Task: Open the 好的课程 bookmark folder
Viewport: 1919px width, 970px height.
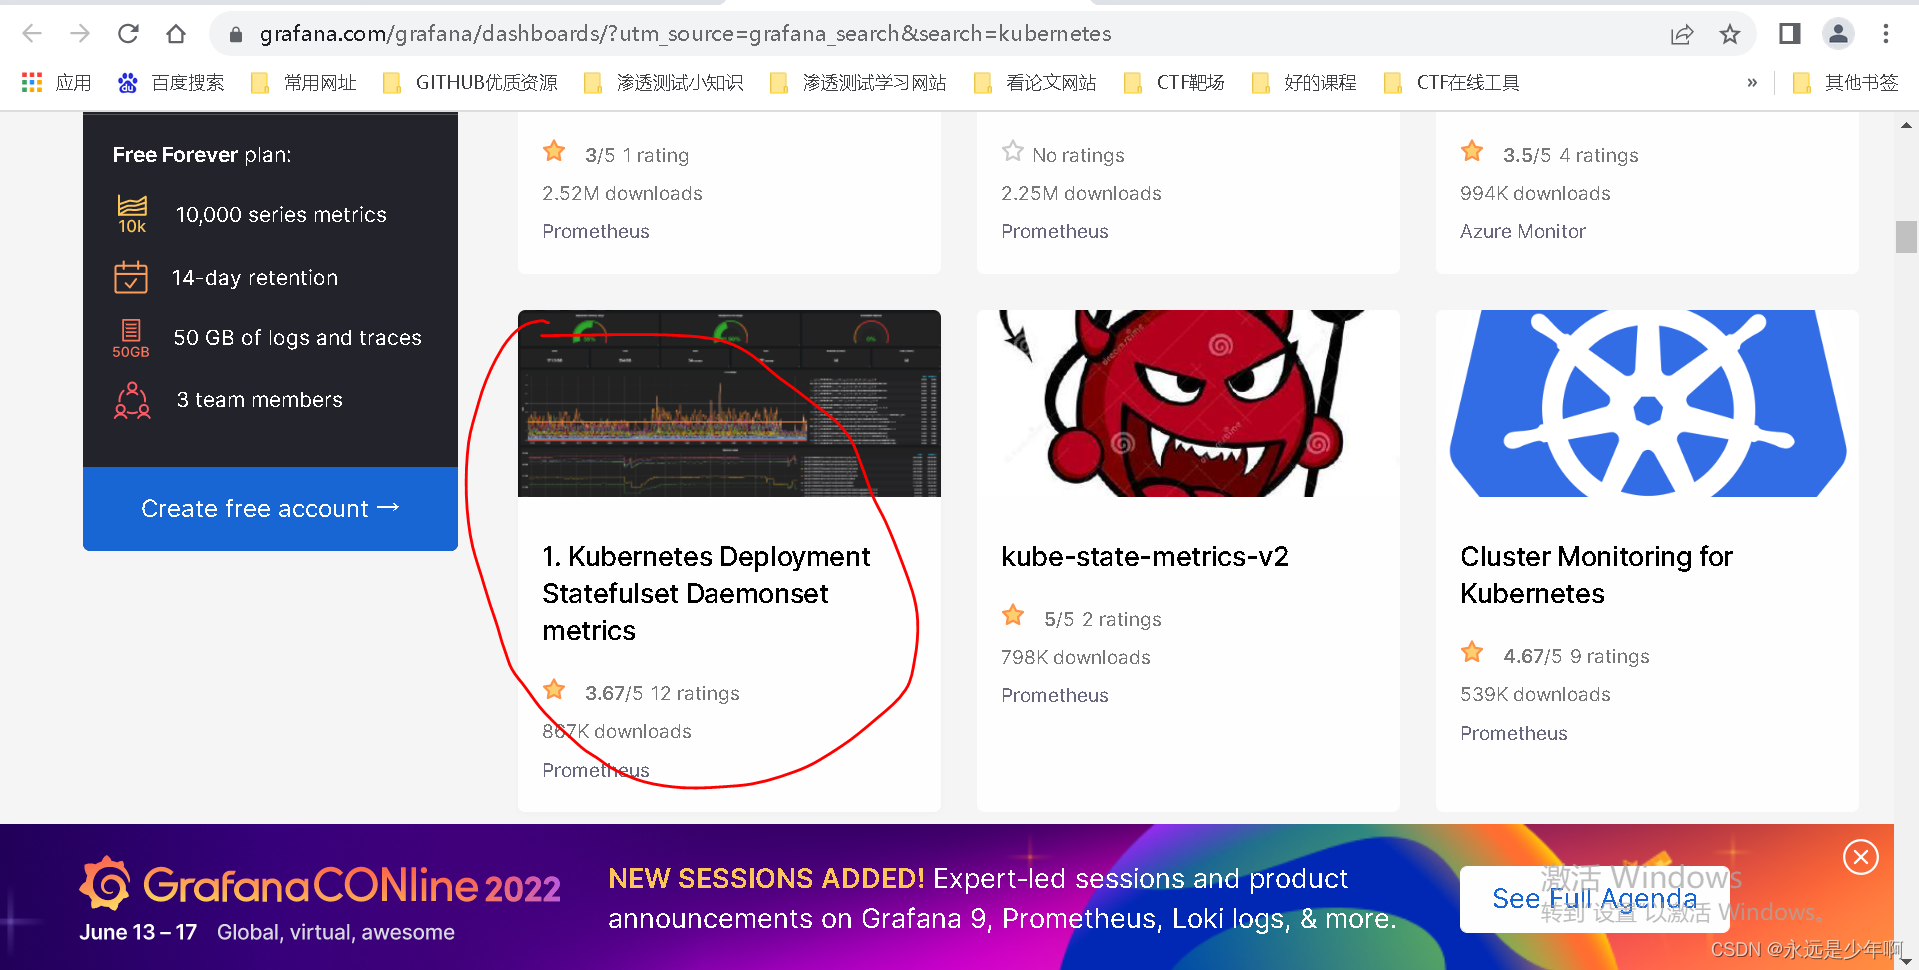Action: pos(1304,83)
